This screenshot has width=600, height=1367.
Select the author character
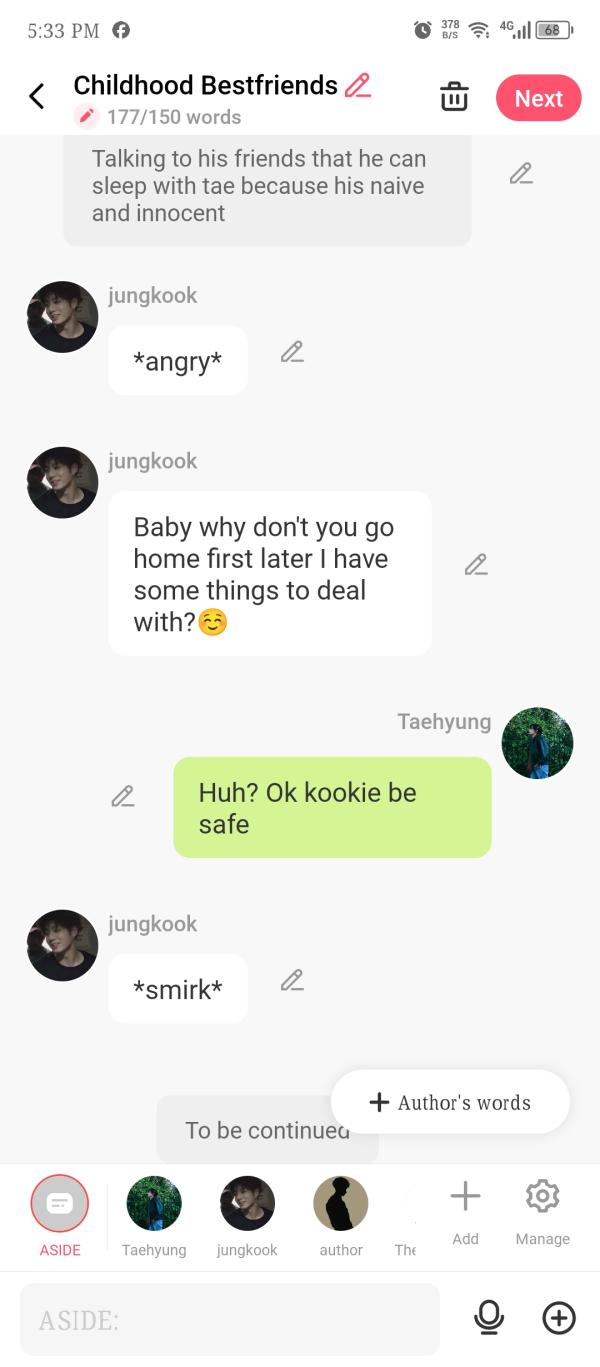pyautogui.click(x=341, y=1215)
